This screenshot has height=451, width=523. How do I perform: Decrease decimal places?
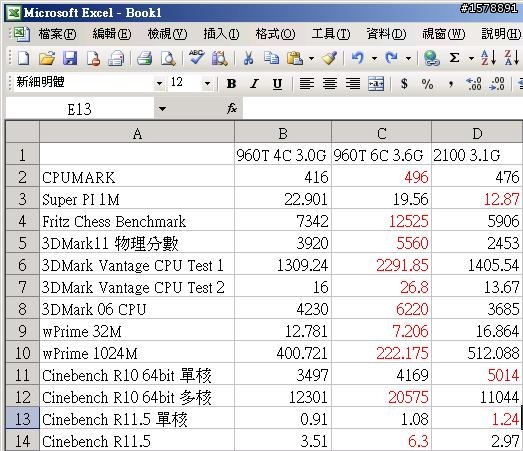[497, 83]
